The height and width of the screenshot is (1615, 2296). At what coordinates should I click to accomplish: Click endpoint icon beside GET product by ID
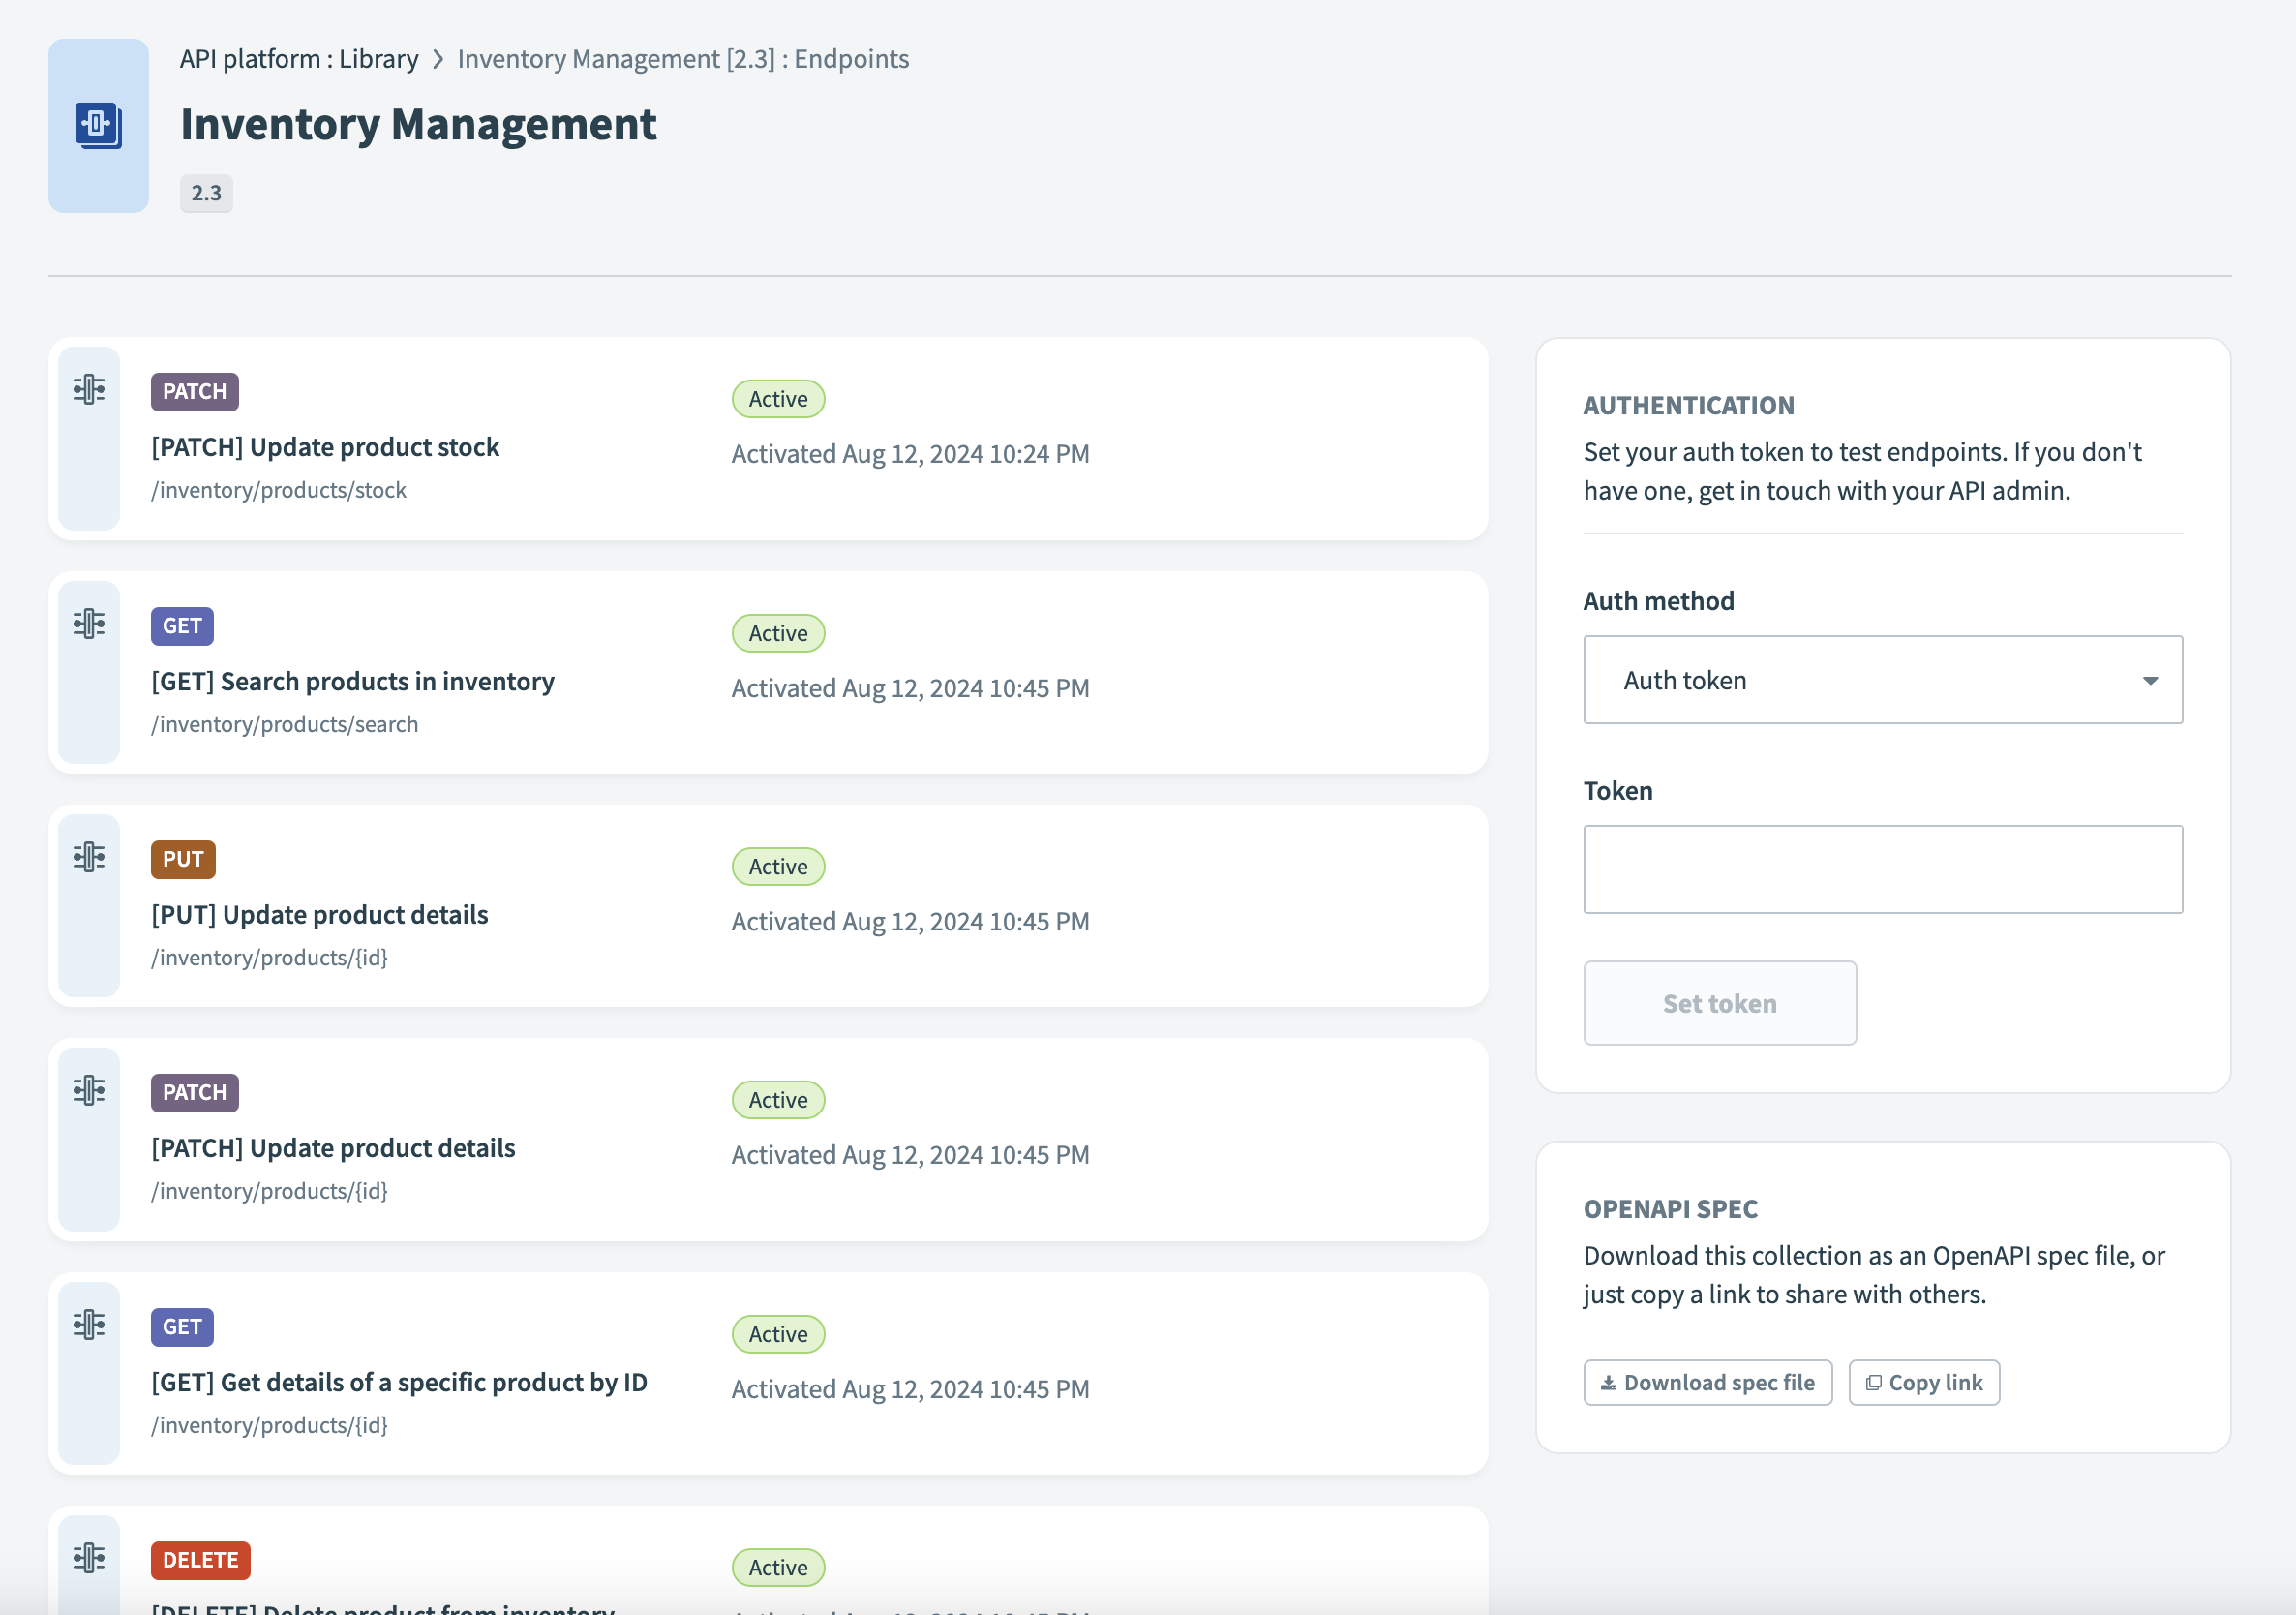coord(89,1325)
